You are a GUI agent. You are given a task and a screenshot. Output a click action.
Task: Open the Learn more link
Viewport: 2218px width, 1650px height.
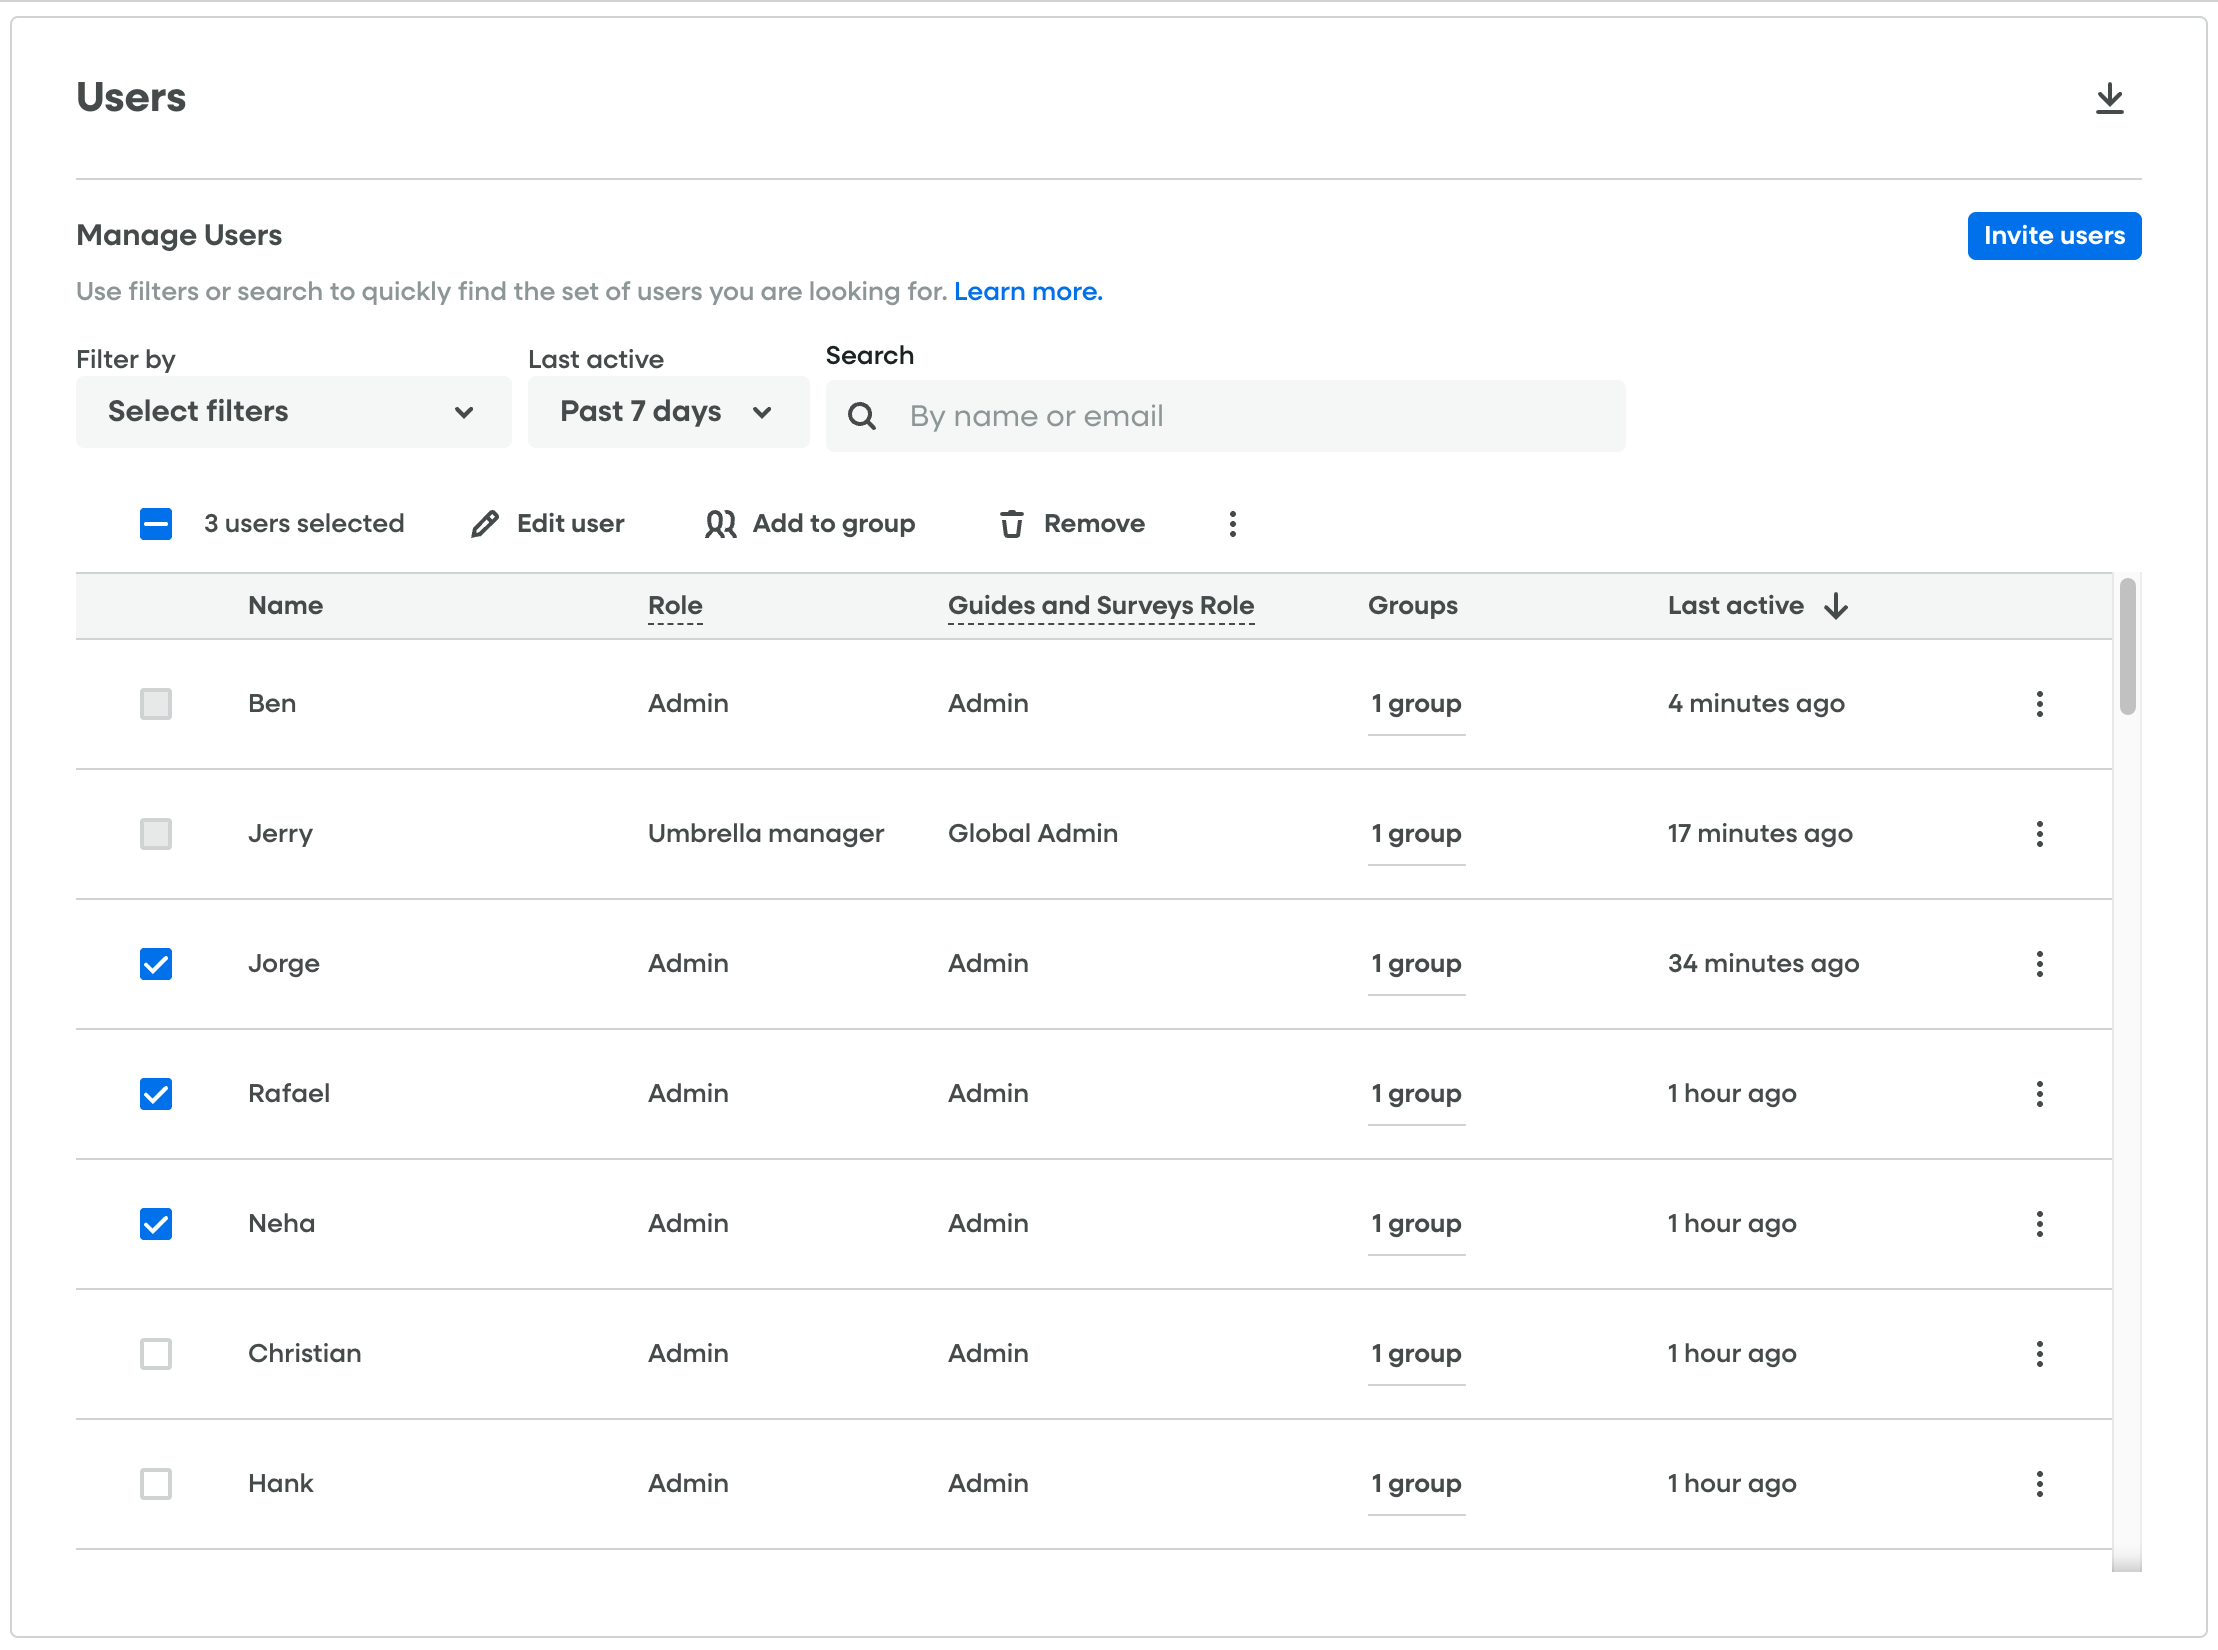pos(1028,292)
